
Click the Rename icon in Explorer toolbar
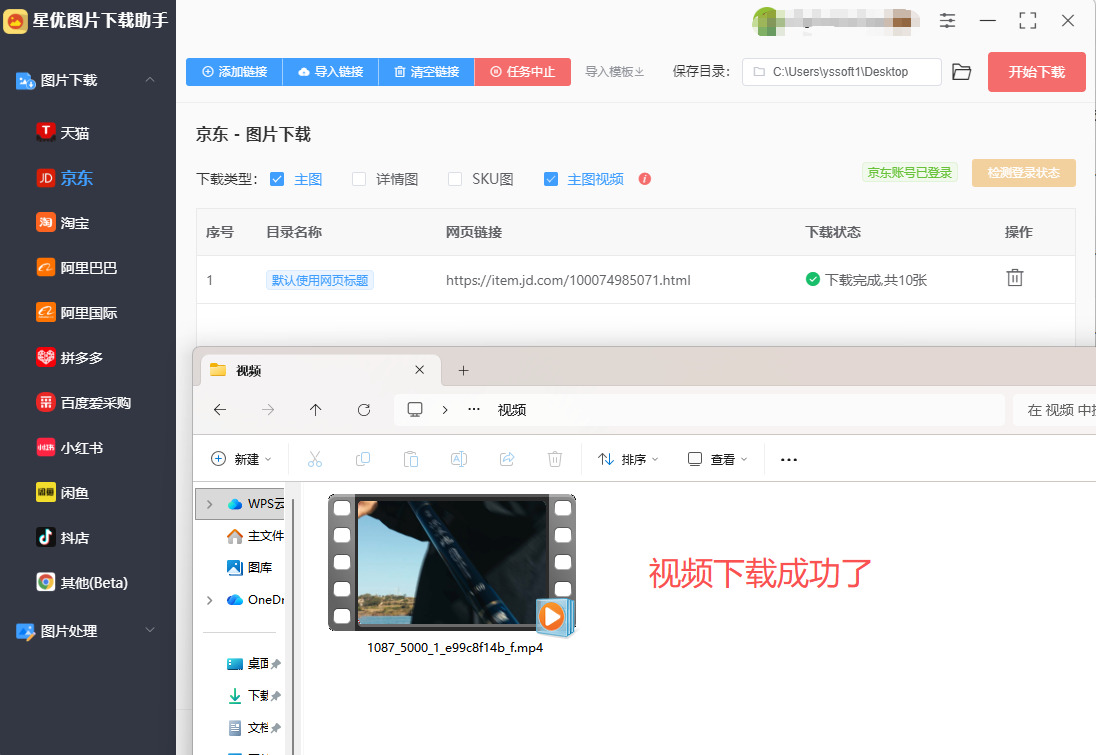click(x=459, y=459)
